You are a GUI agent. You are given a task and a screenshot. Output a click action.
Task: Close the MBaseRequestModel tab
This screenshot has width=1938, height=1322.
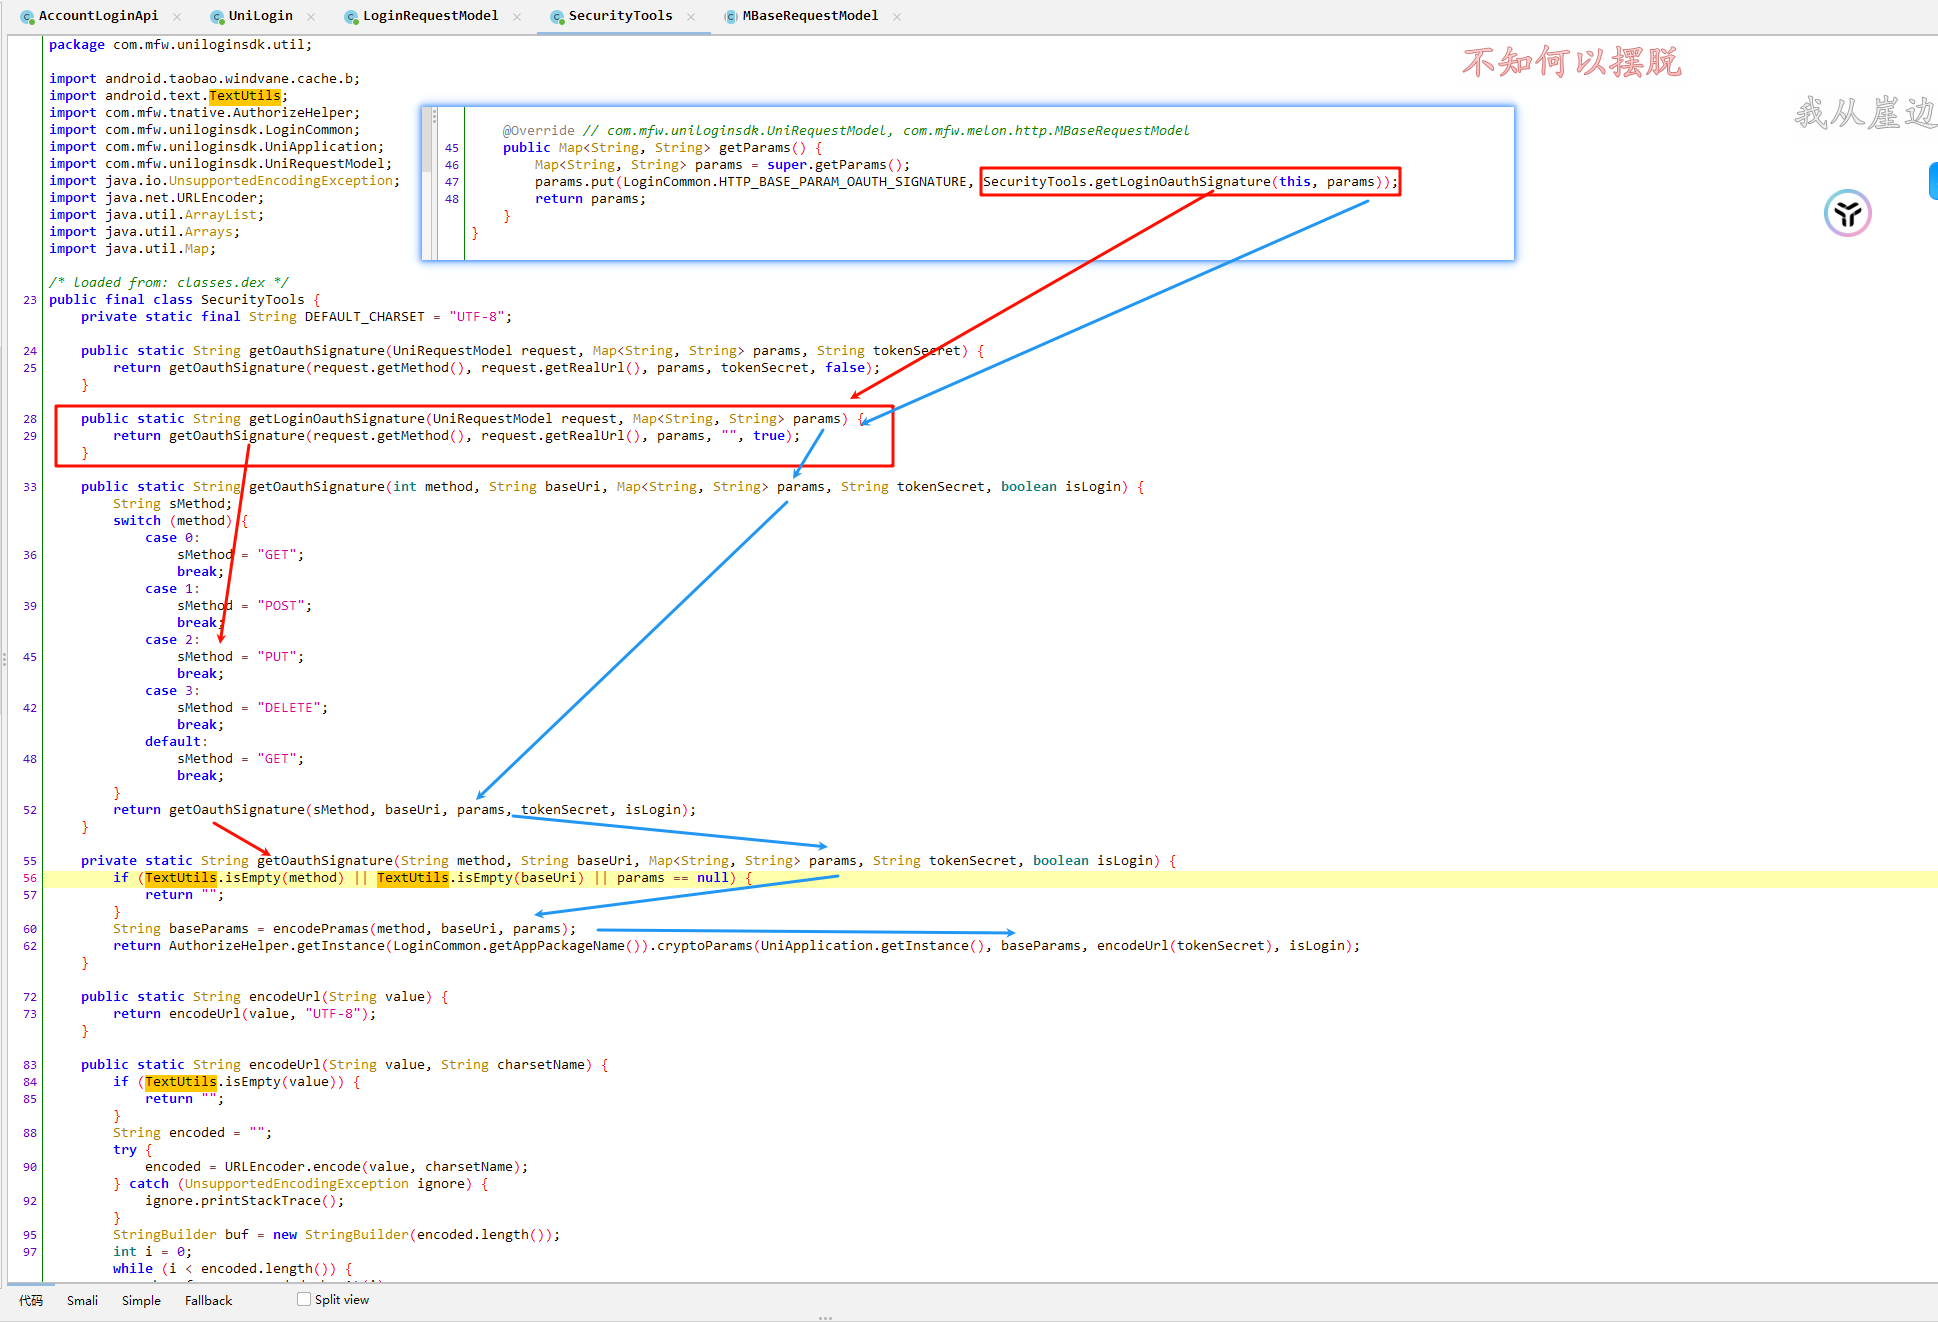coord(897,17)
